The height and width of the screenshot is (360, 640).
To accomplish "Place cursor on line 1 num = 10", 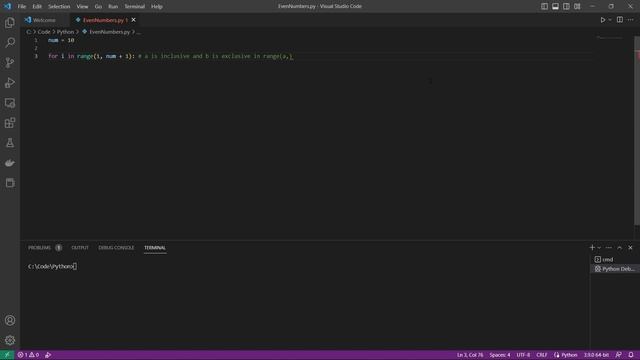I will tap(61, 40).
